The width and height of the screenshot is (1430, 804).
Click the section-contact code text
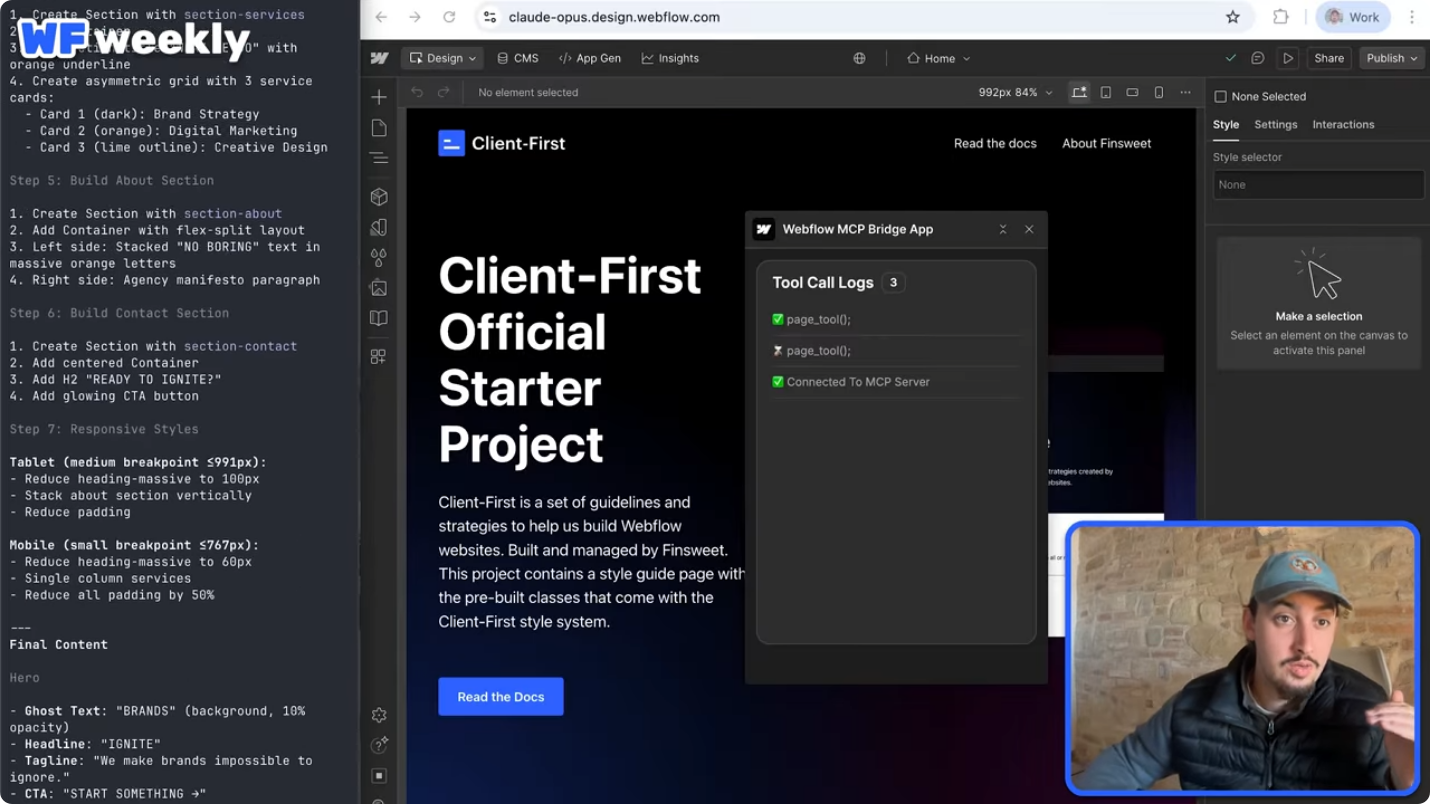[x=240, y=346]
